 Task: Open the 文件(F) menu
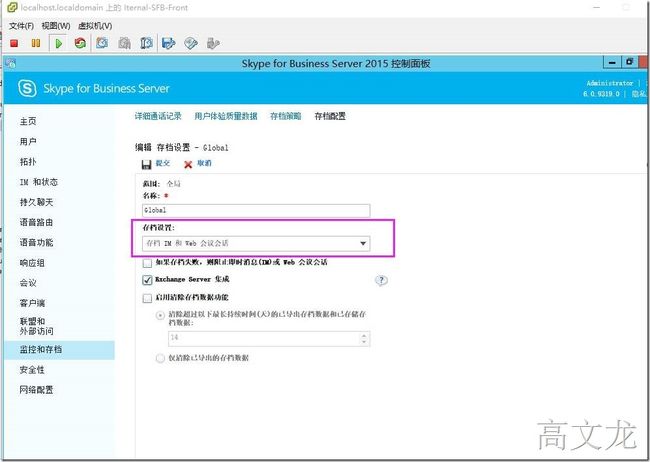click(x=22, y=26)
